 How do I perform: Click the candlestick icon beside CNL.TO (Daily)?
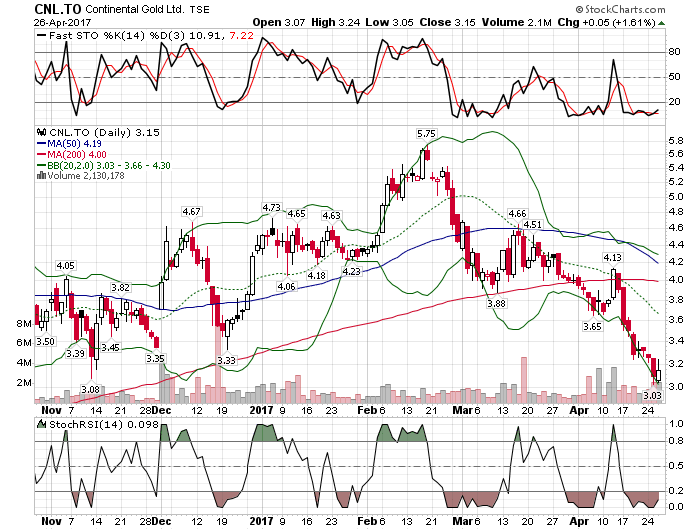[42, 133]
